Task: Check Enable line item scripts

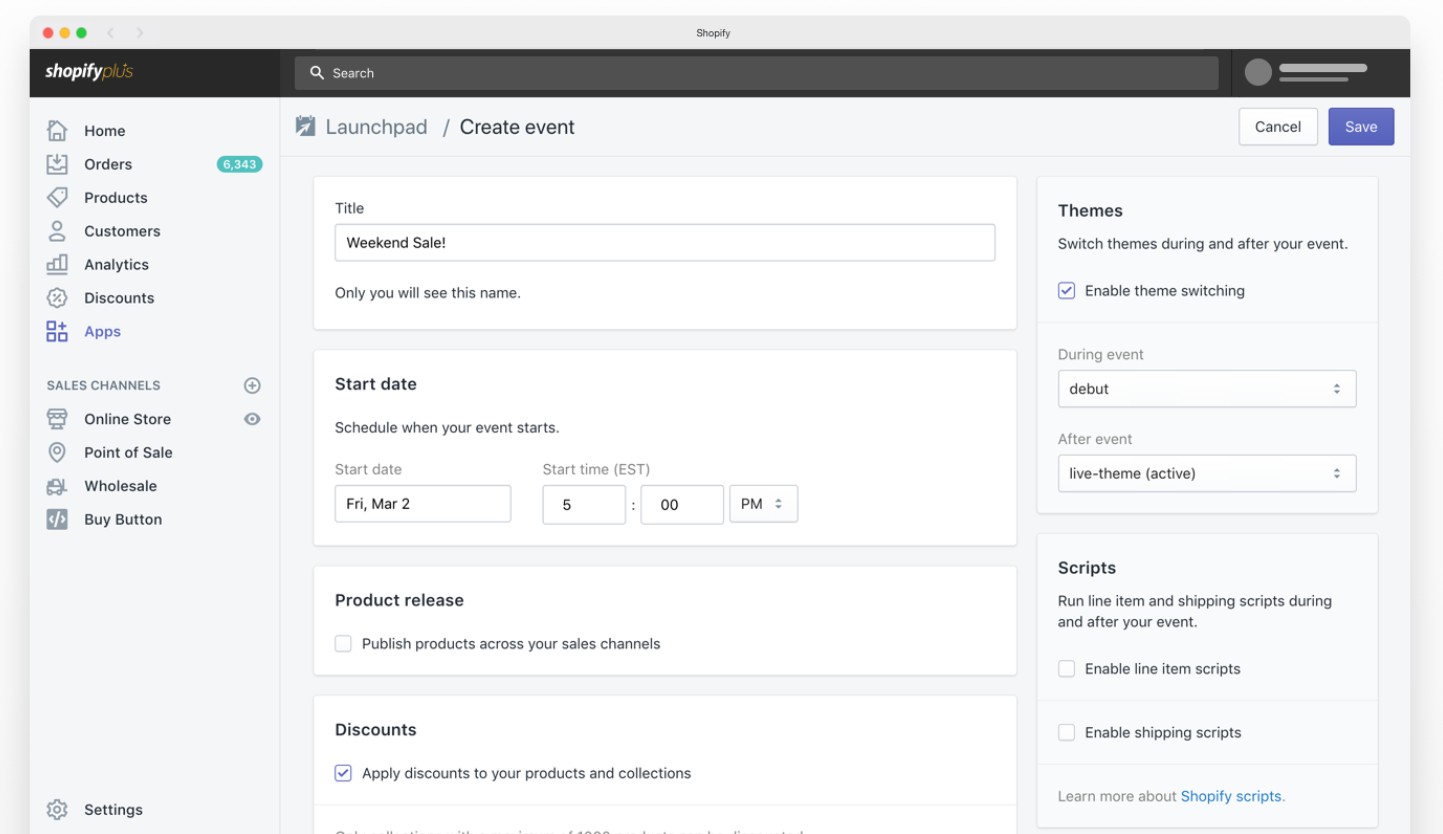Action: click(x=1066, y=669)
